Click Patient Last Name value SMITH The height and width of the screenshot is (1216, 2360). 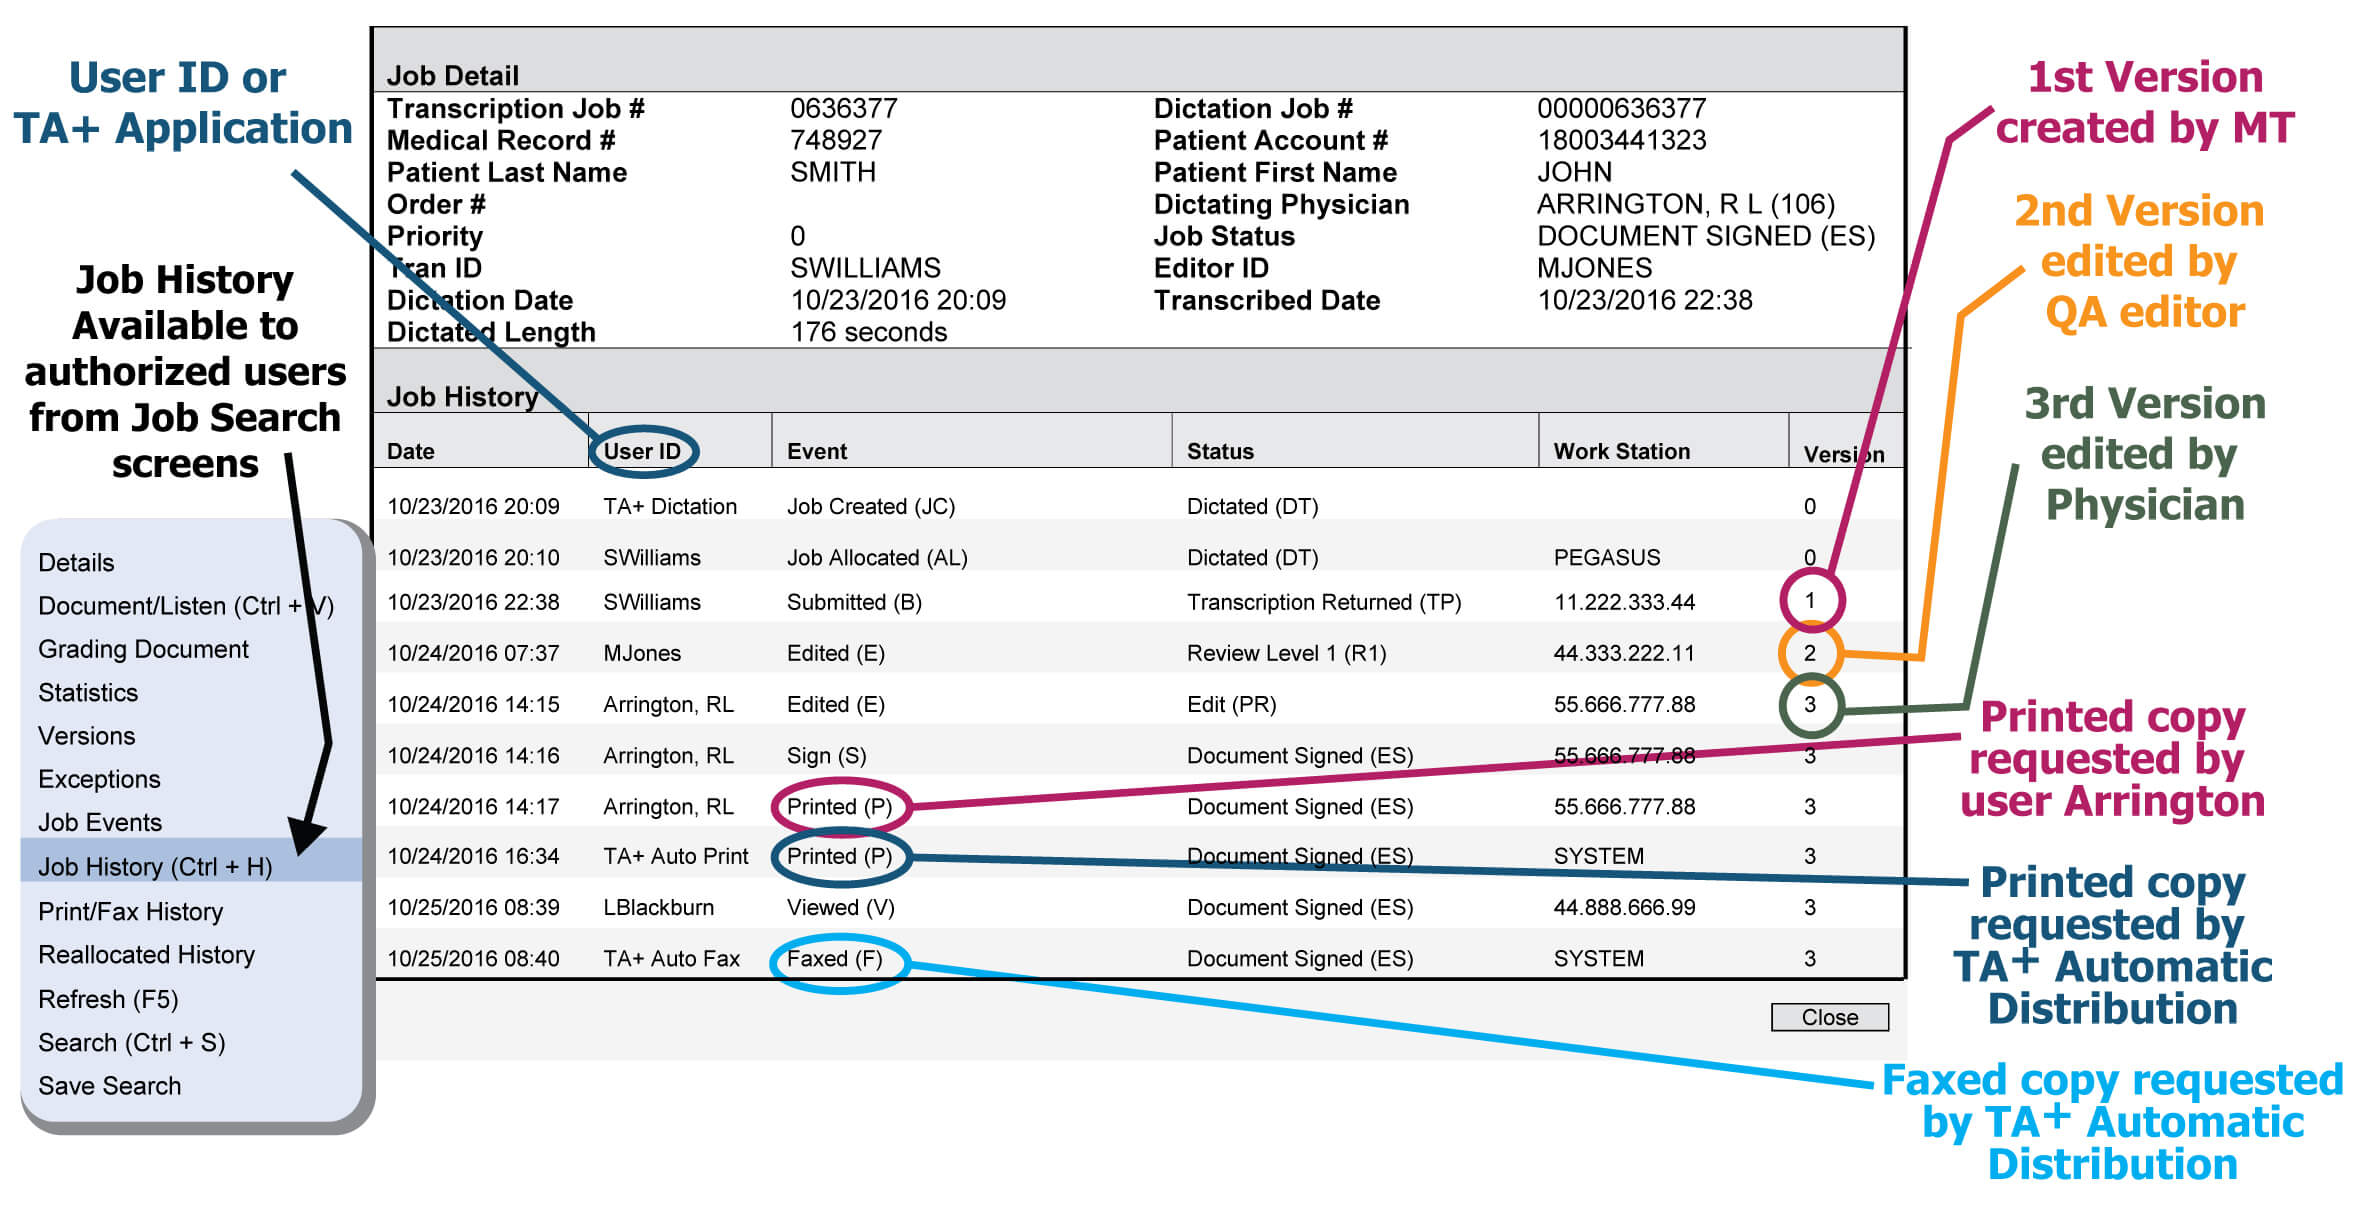832,172
